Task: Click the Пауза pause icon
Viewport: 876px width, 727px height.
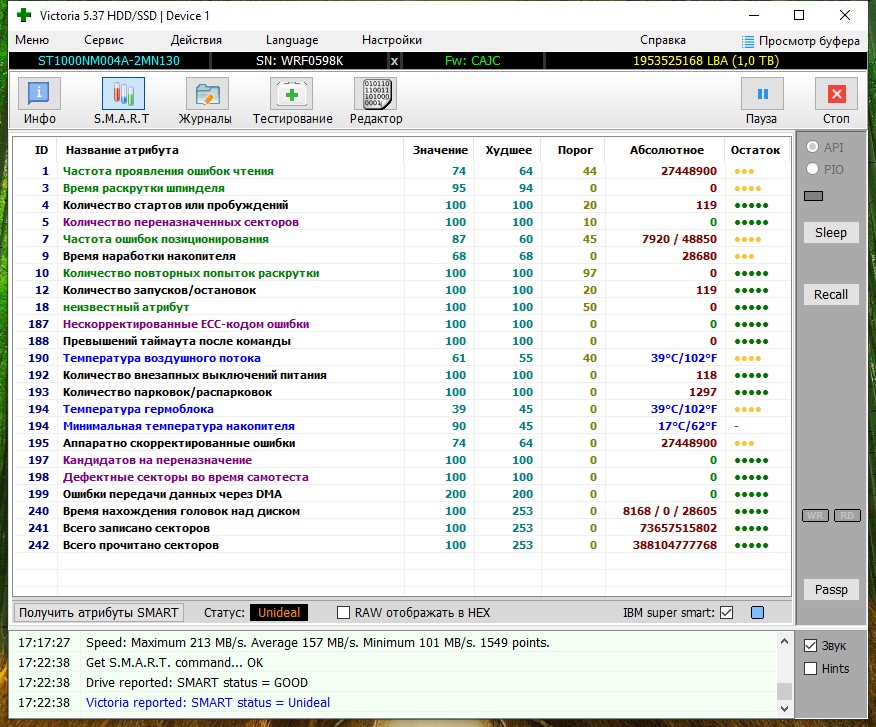Action: (x=763, y=93)
